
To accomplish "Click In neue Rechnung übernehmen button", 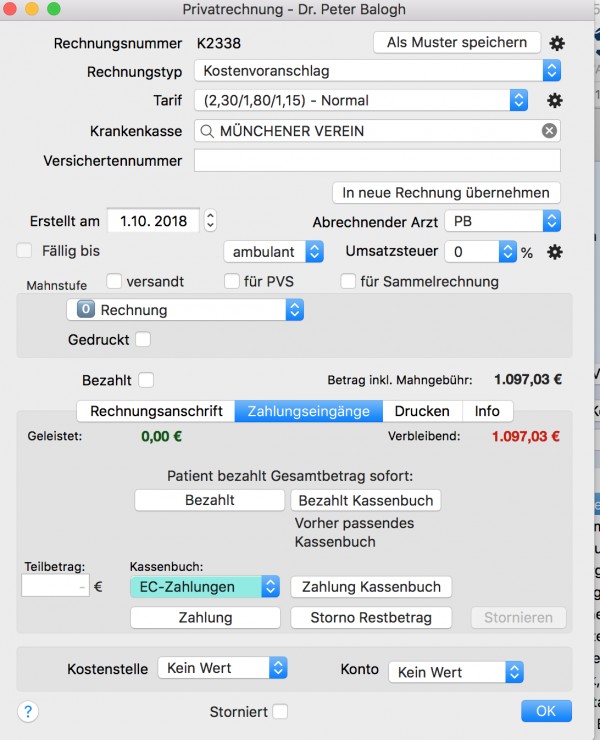I will 446,193.
